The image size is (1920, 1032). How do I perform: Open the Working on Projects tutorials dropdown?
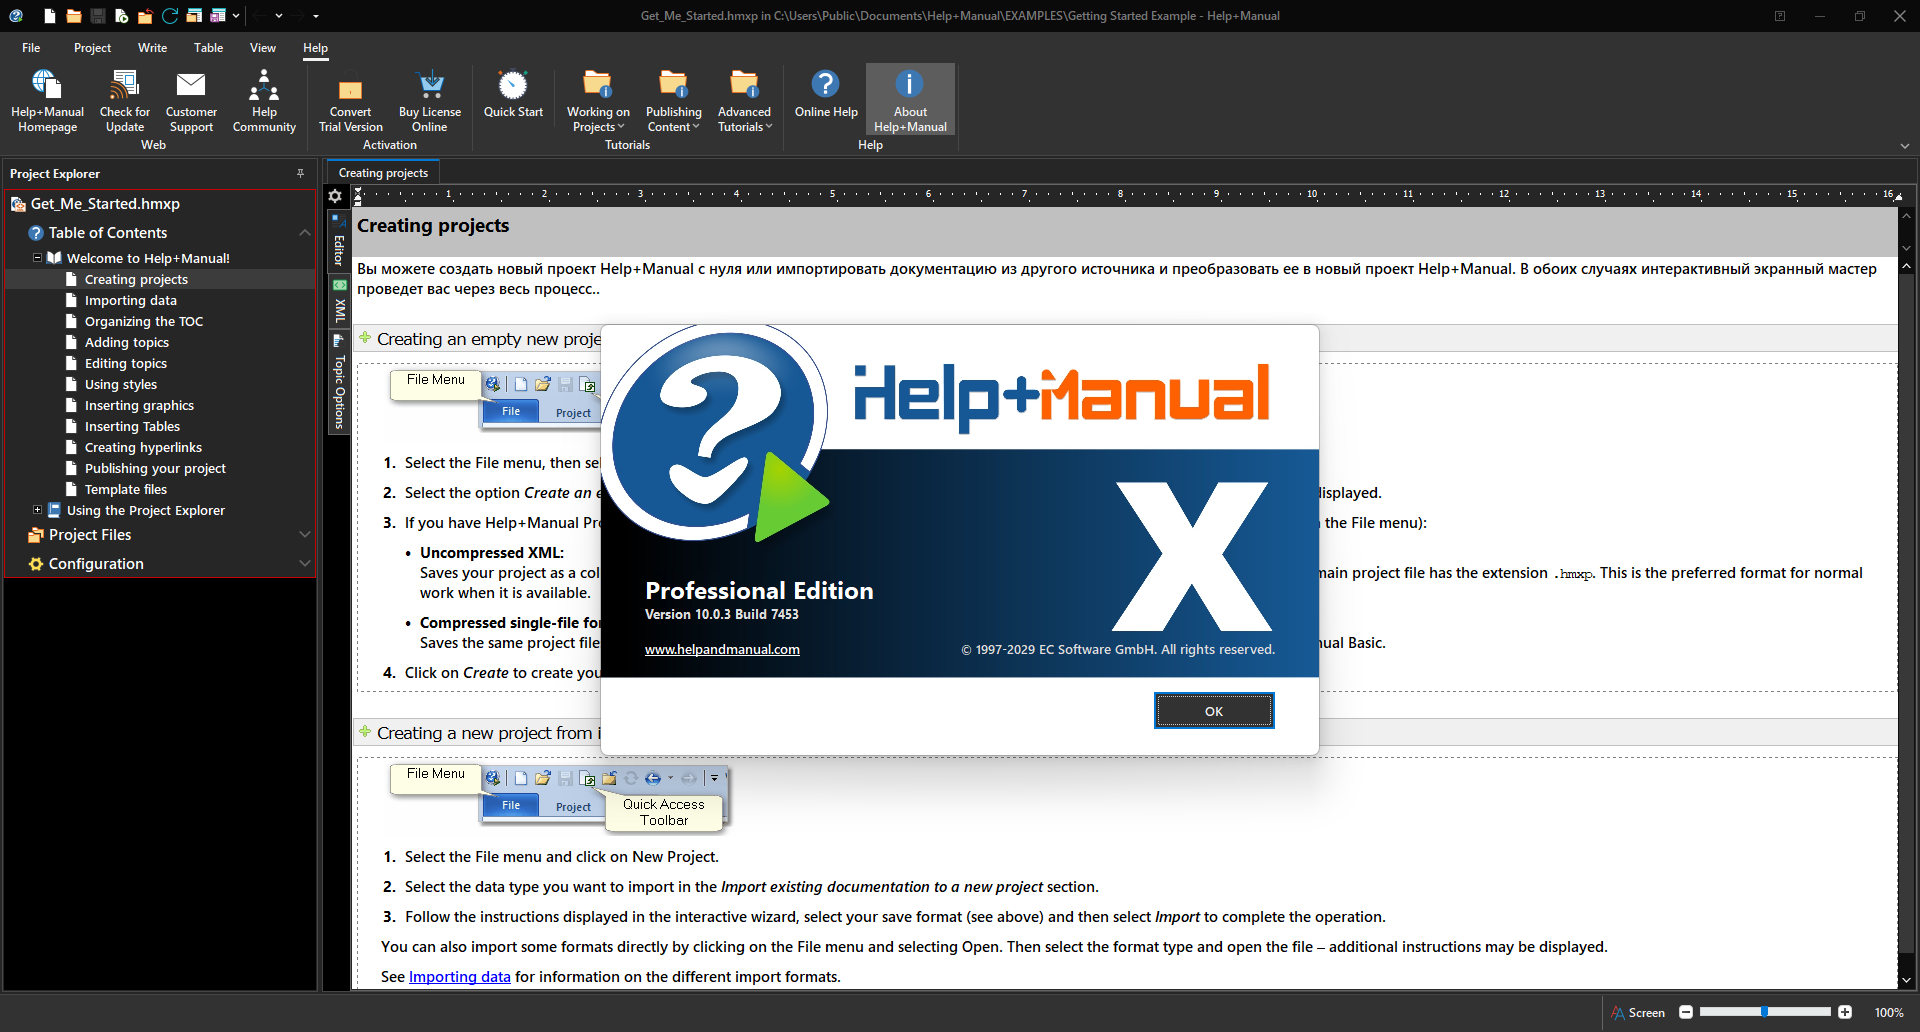[x=598, y=100]
